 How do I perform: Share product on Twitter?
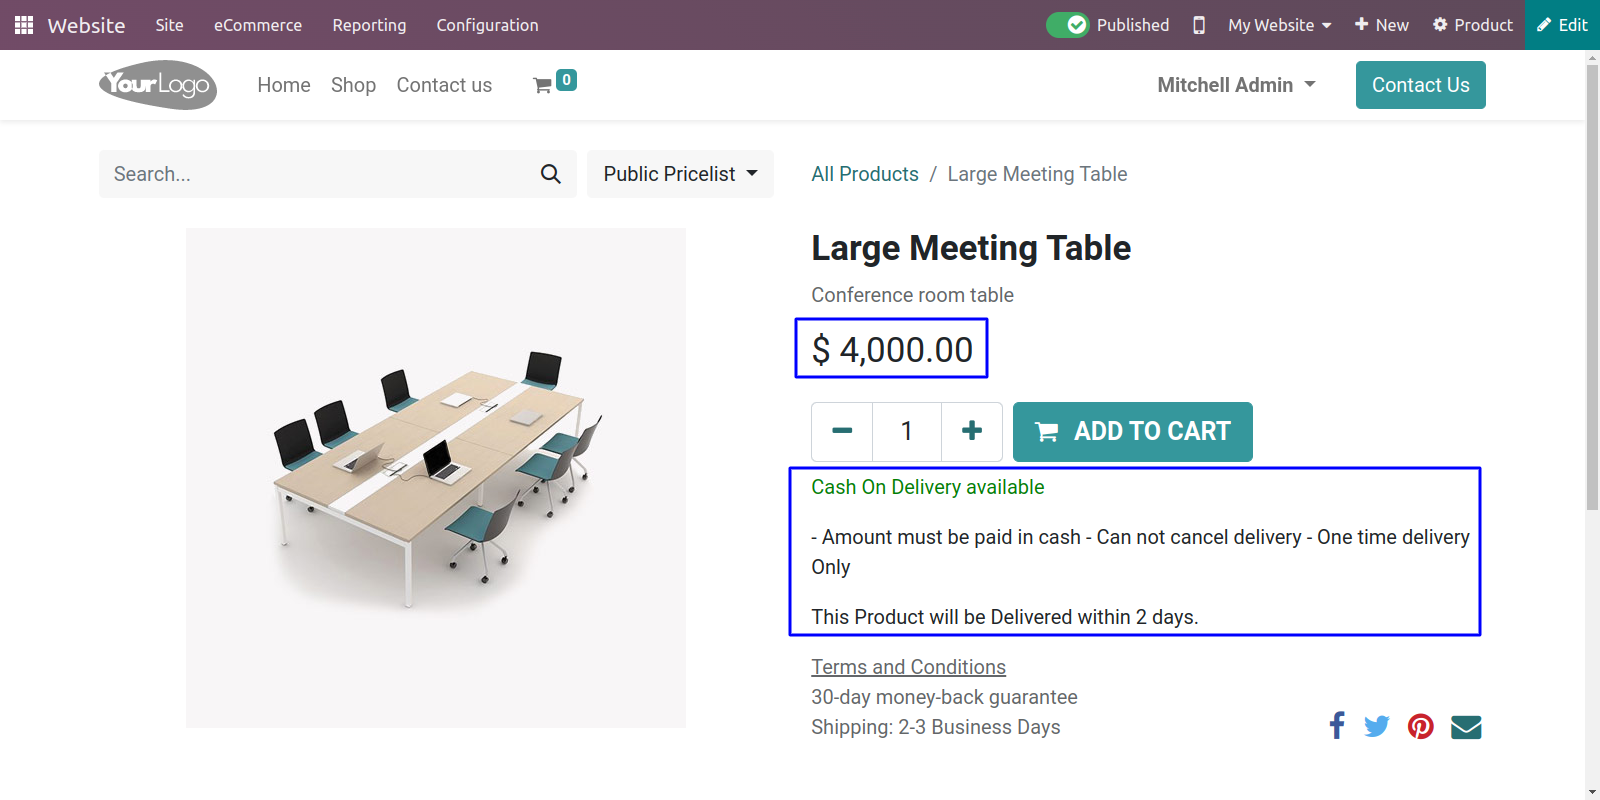pos(1377,726)
